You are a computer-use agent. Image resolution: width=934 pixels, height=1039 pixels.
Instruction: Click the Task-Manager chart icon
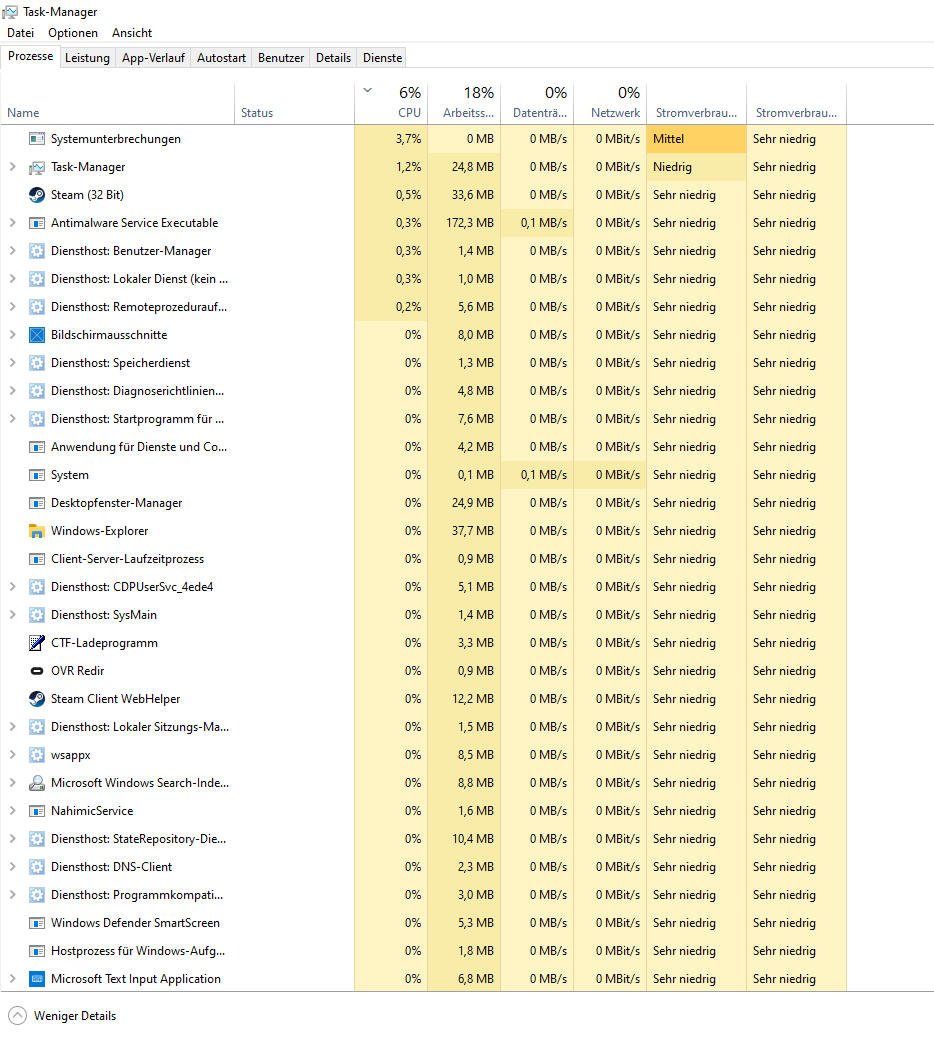pyautogui.click(x=37, y=166)
